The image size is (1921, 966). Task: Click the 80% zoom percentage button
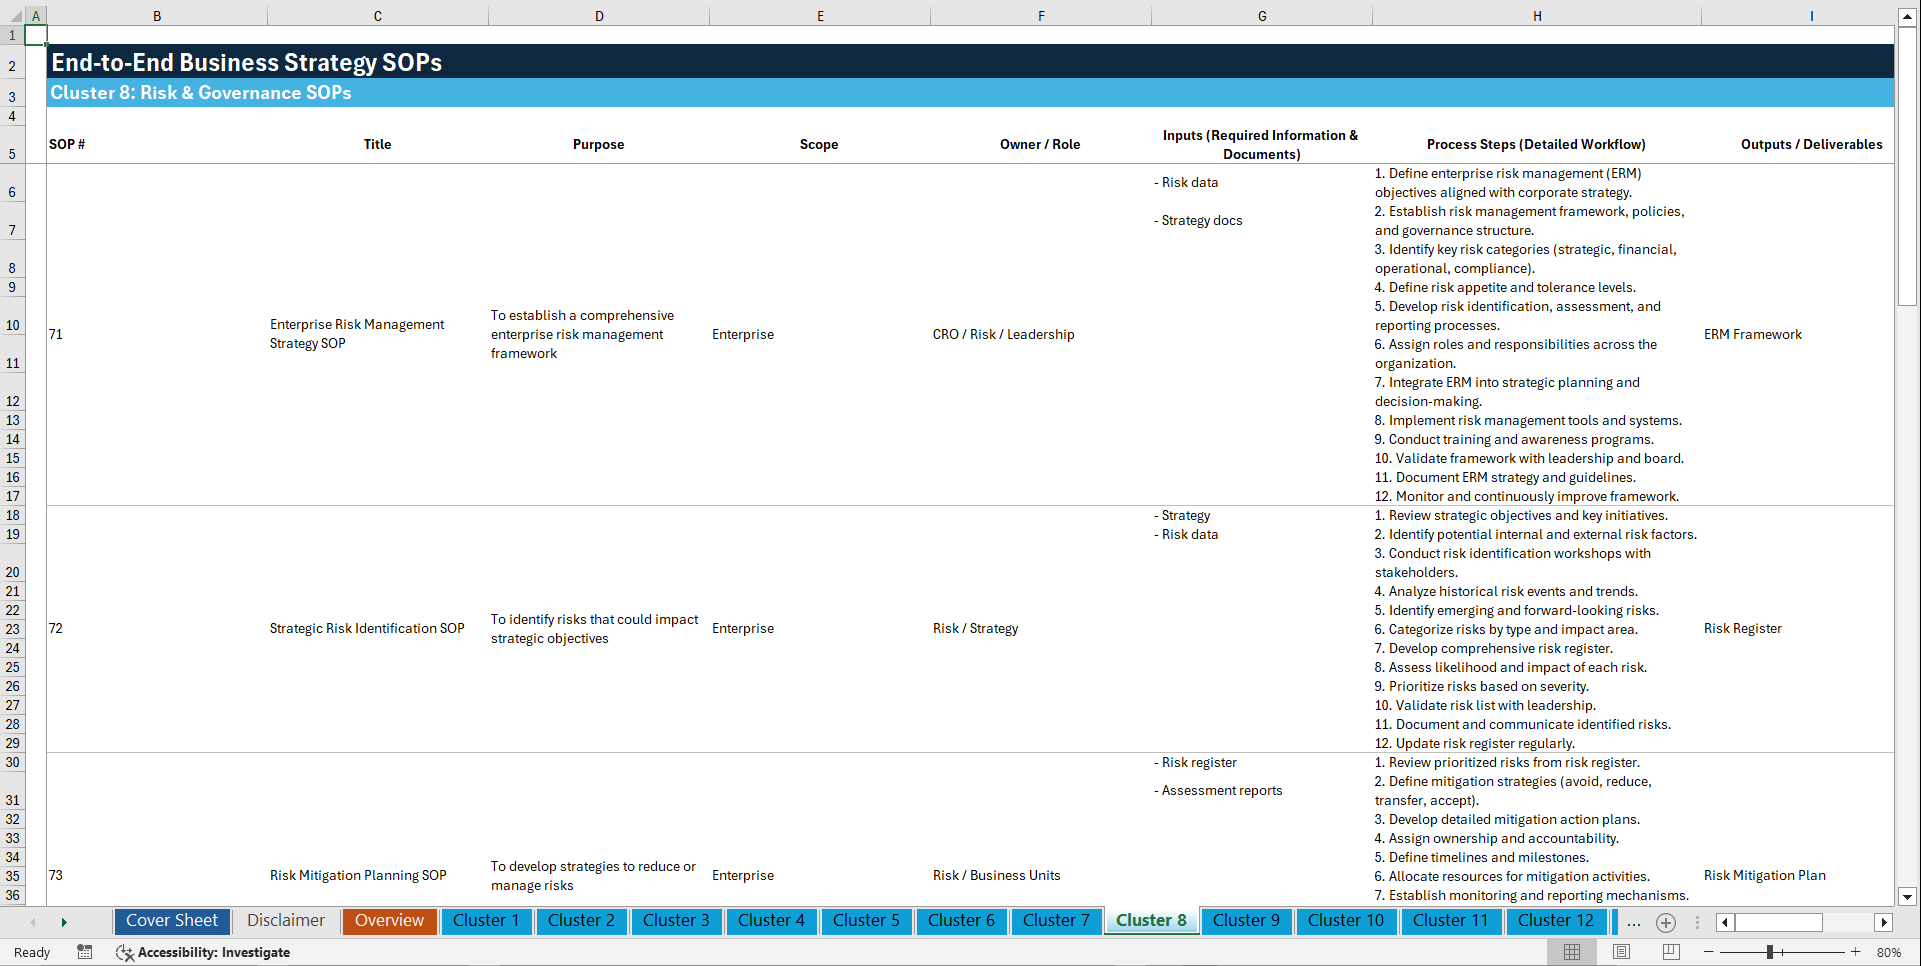tap(1889, 952)
